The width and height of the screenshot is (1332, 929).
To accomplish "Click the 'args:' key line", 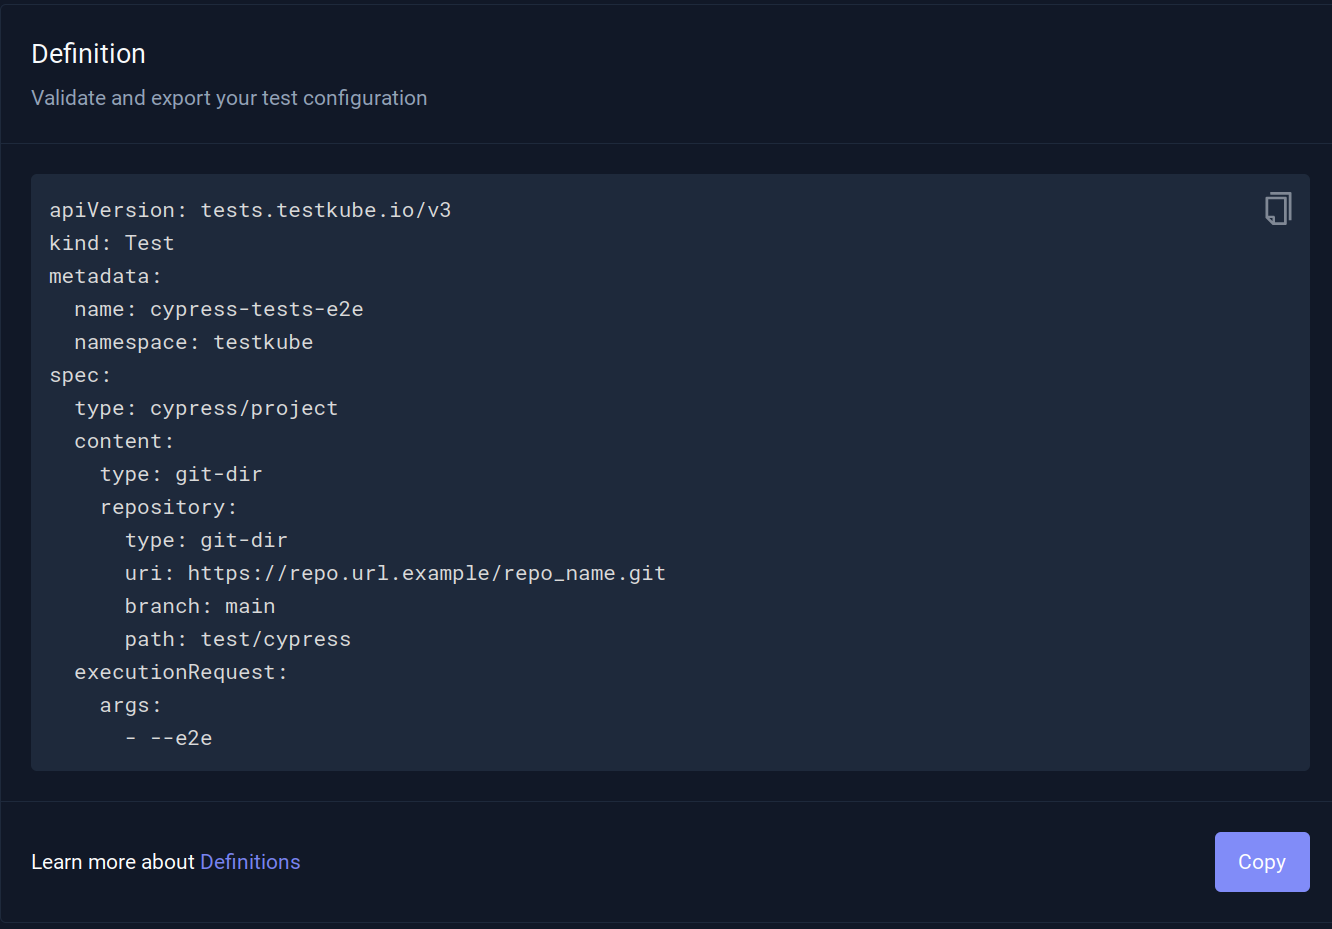I will pos(130,705).
